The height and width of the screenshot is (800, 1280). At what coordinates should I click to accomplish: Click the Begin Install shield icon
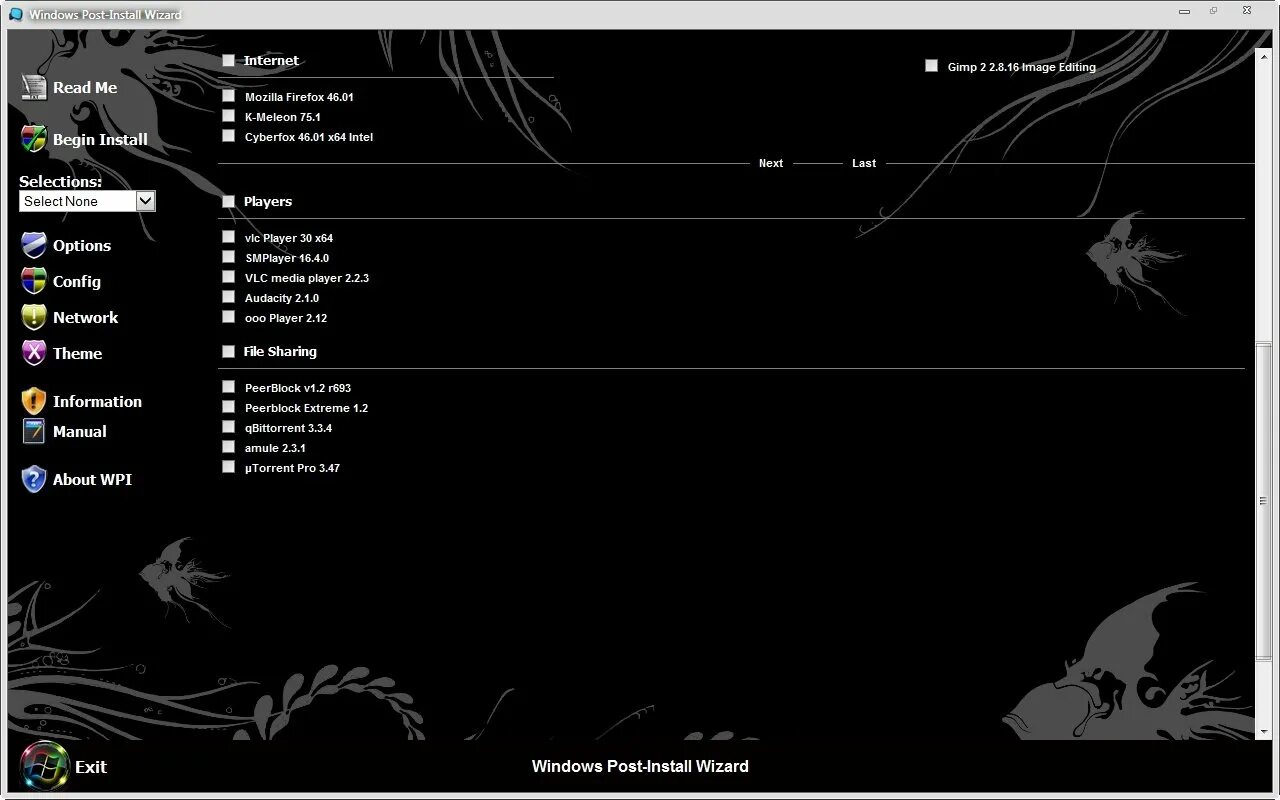pos(34,139)
